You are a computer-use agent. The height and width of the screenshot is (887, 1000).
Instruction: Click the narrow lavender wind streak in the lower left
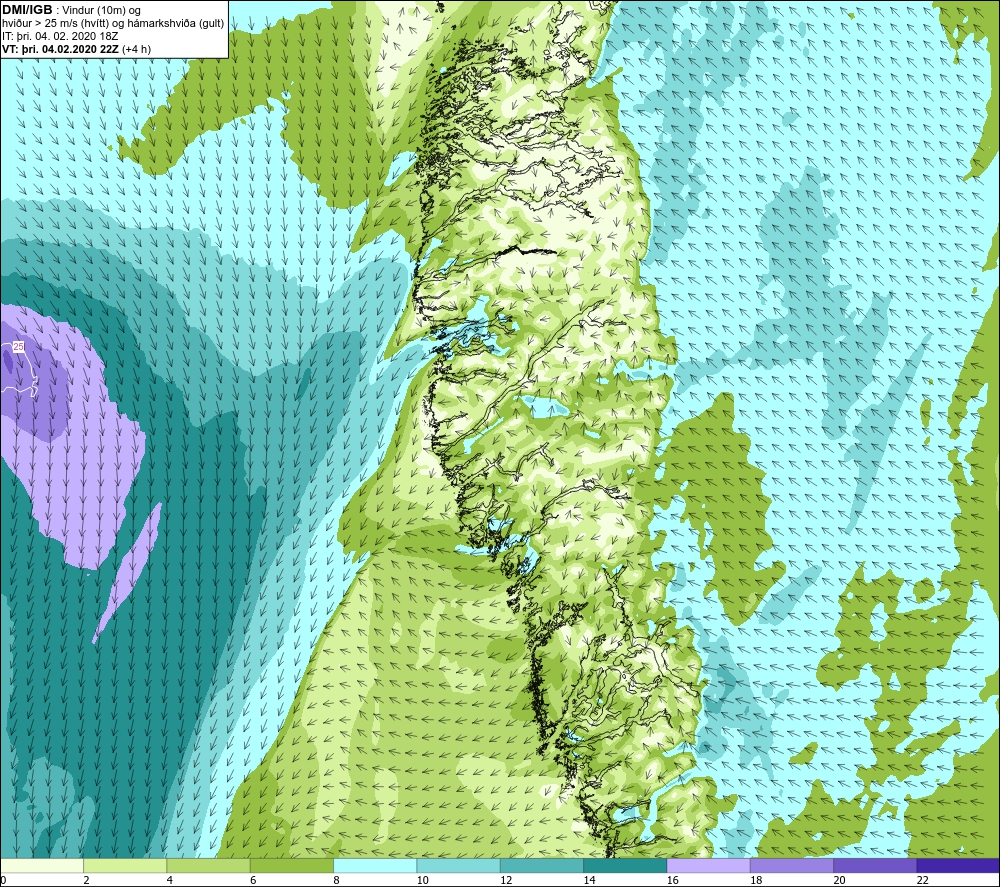(128, 572)
